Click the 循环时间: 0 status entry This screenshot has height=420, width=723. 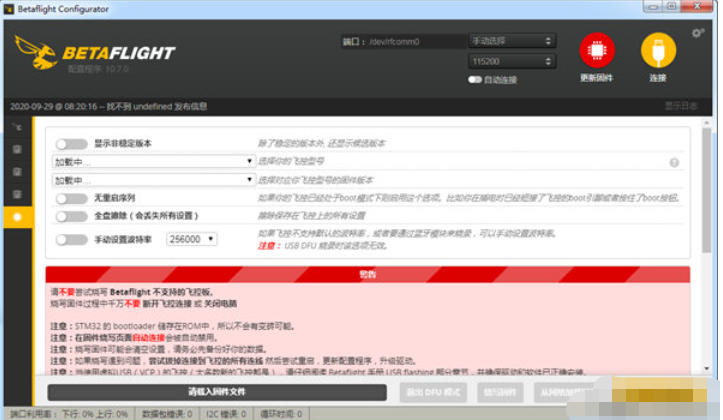pyautogui.click(x=281, y=414)
